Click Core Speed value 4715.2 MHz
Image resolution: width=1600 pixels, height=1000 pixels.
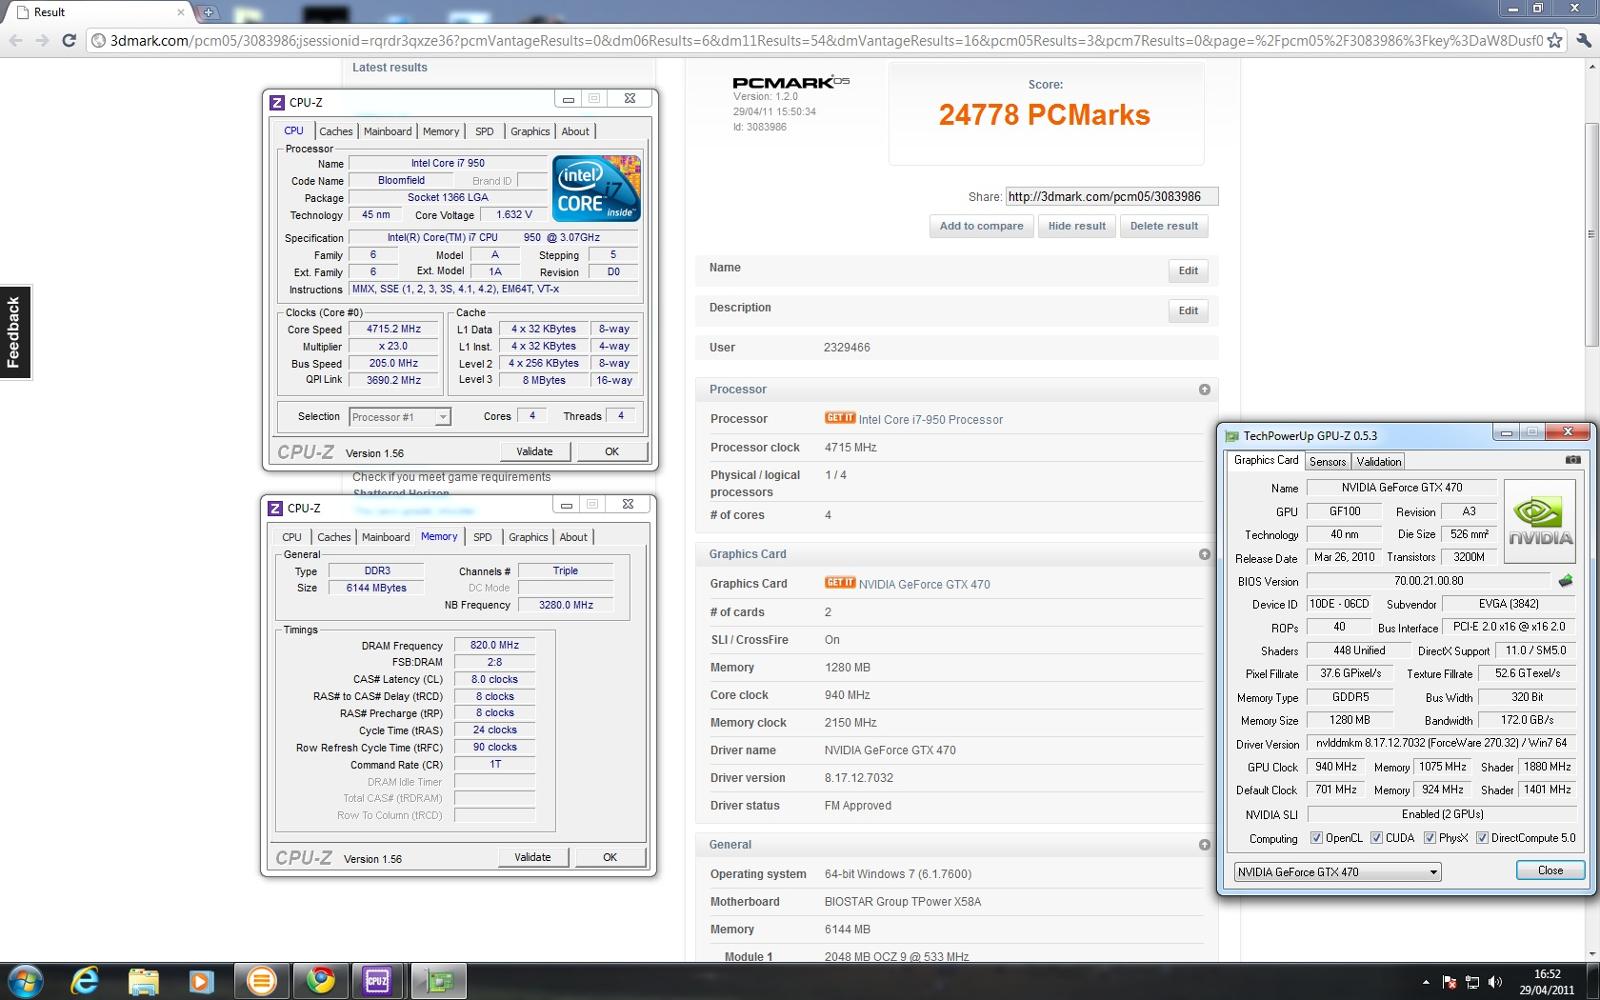pos(393,329)
